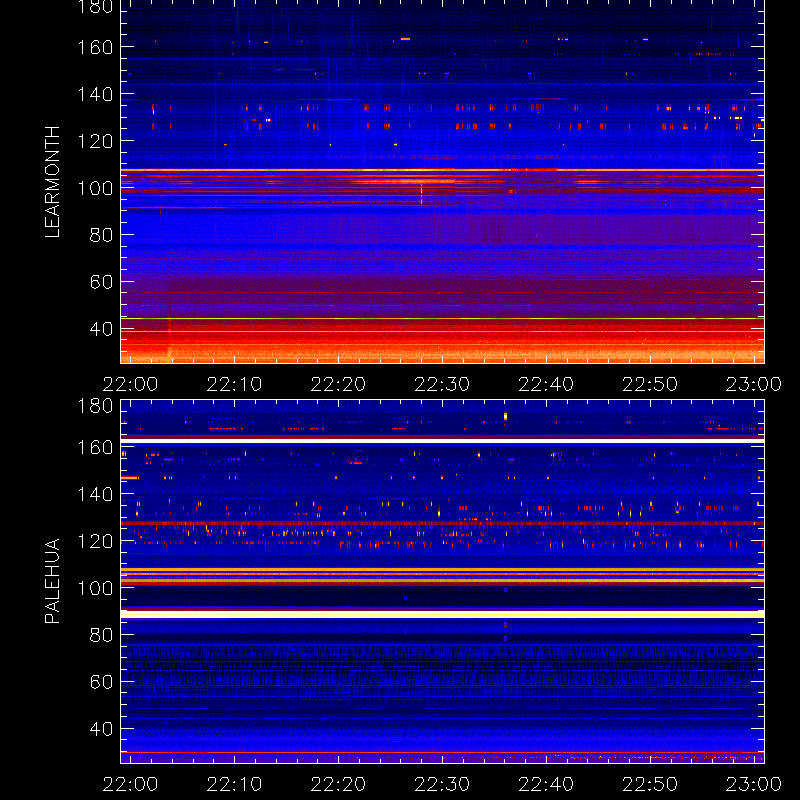Pick the 22:10 time label under LEARMONTH plot
The image size is (800, 800).
coord(234,384)
